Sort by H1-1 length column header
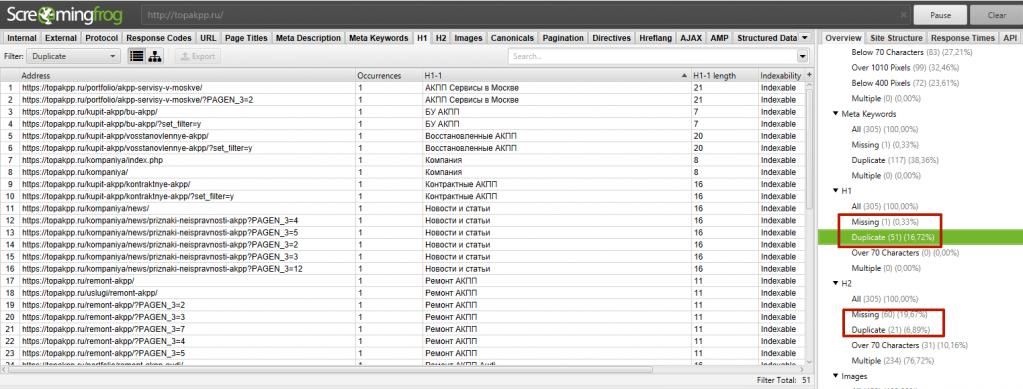Image resolution: width=1023 pixels, height=389 pixels. [724, 76]
